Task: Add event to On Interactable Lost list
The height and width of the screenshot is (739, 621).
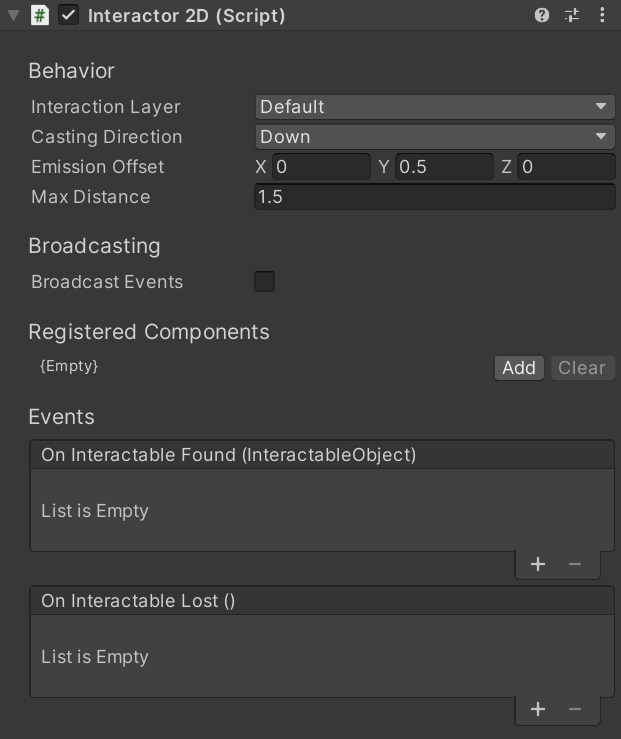Action: [538, 709]
